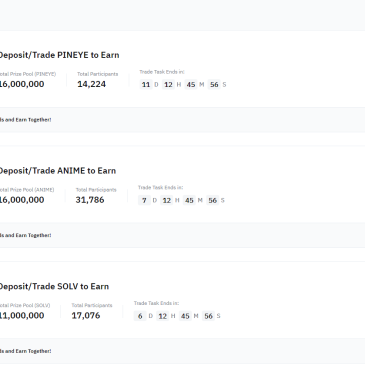Open the Deposit/Trade PINEYE to Earn heading

[59, 55]
